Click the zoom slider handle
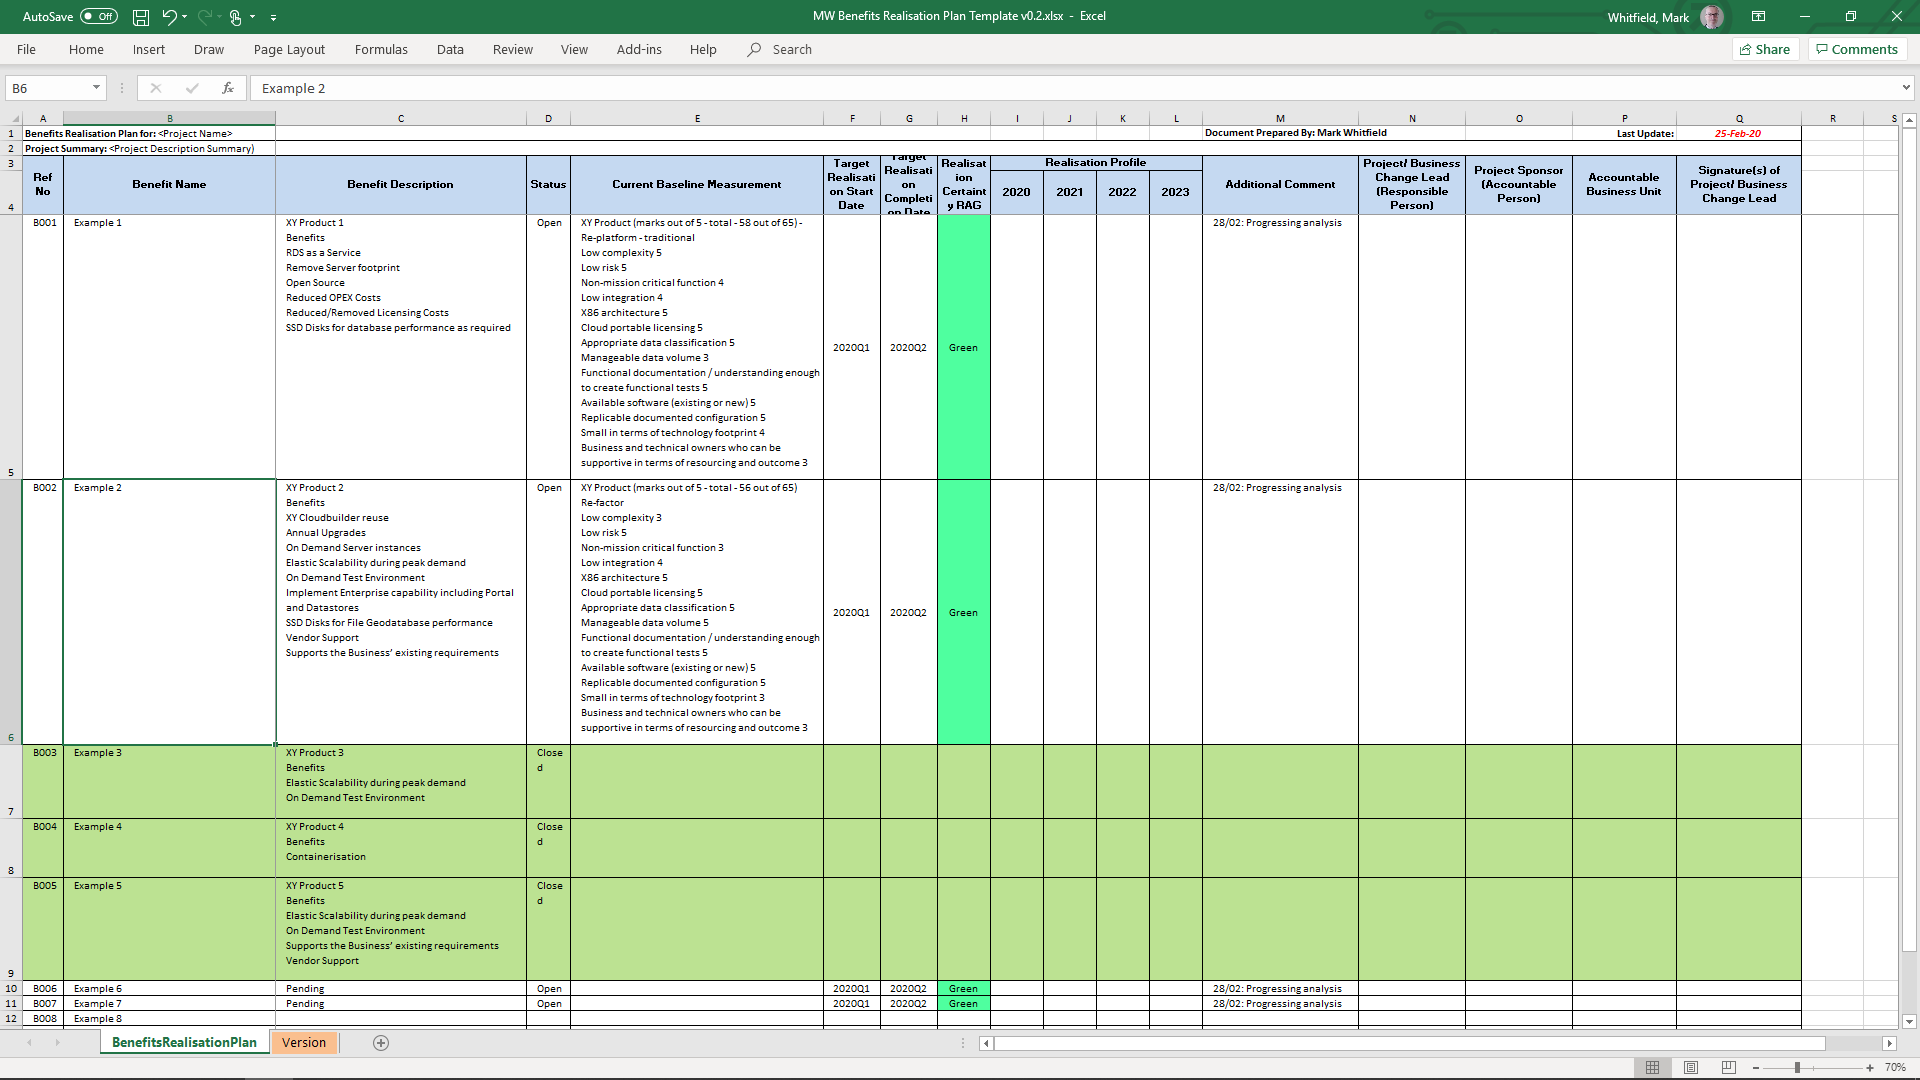 tap(1797, 1067)
